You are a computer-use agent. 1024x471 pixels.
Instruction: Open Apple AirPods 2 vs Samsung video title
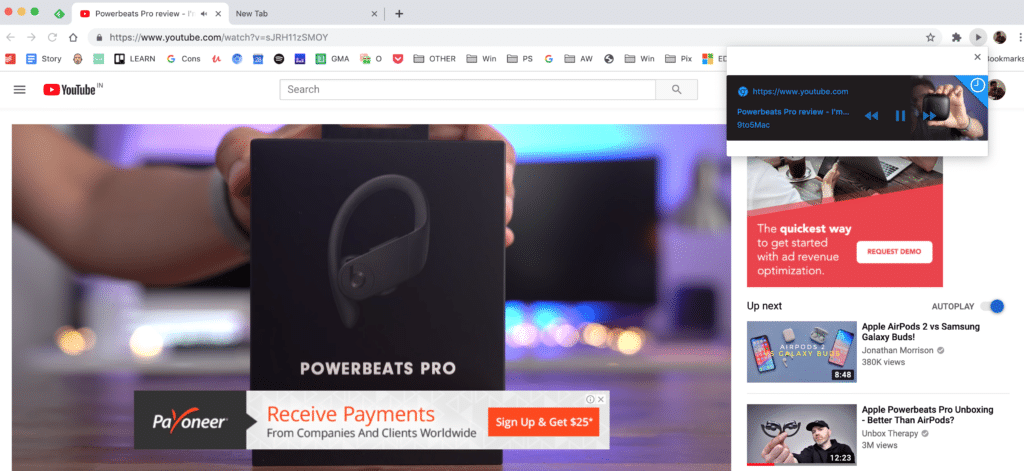921,332
